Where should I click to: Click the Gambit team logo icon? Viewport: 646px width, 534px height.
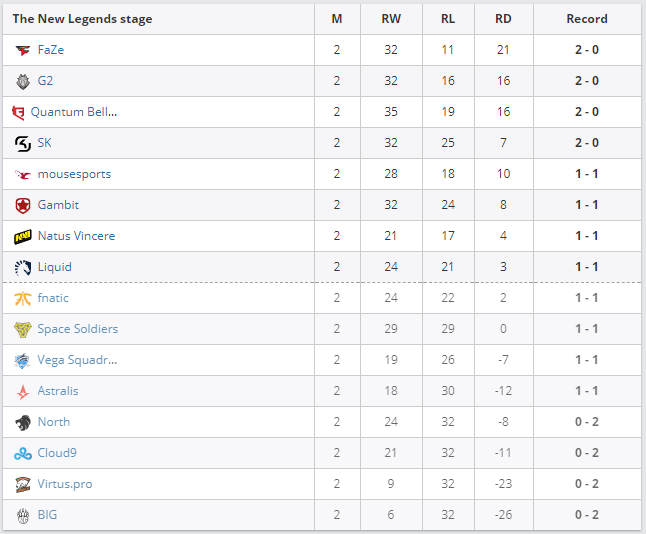[x=23, y=205]
